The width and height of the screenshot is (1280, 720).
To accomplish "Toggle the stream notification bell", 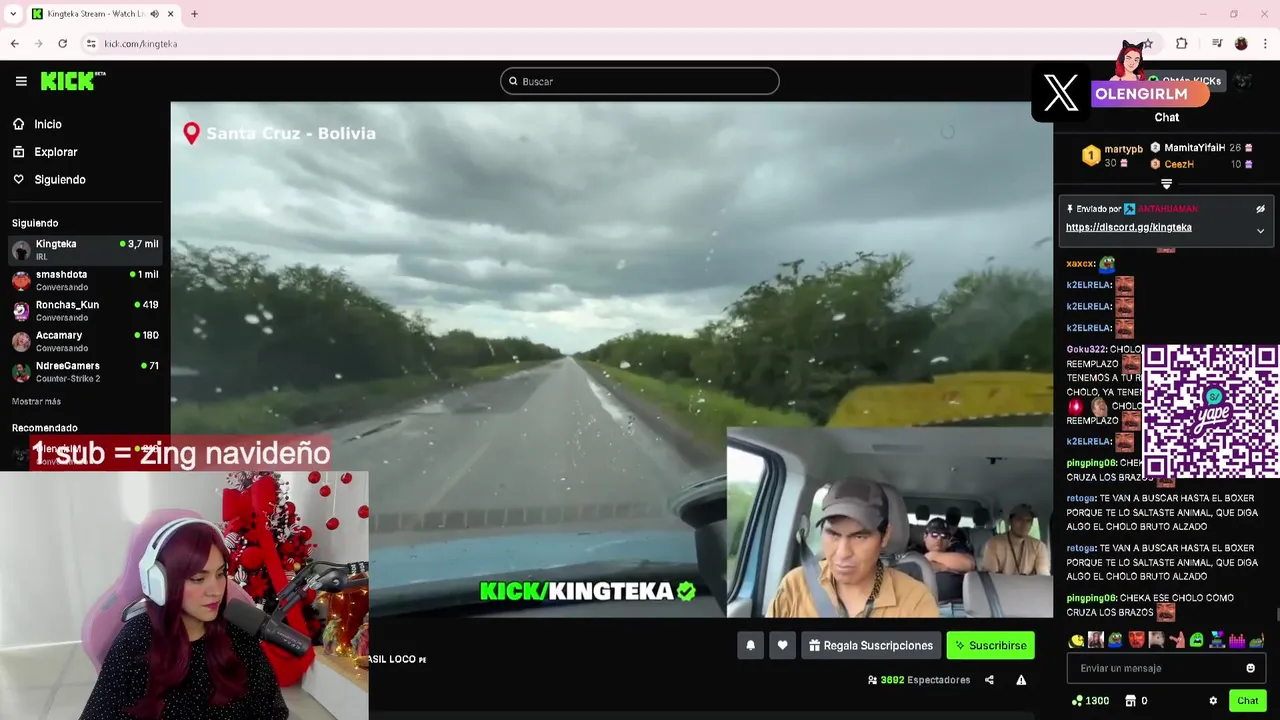I will [x=750, y=646].
